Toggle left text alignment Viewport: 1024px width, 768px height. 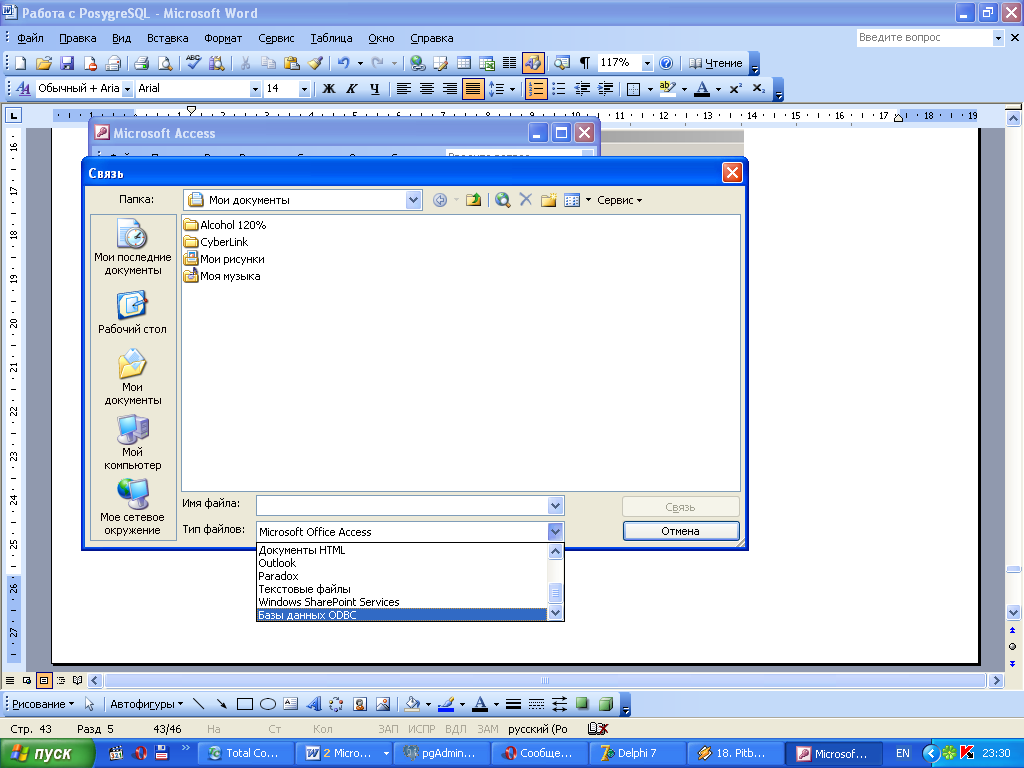coord(404,88)
